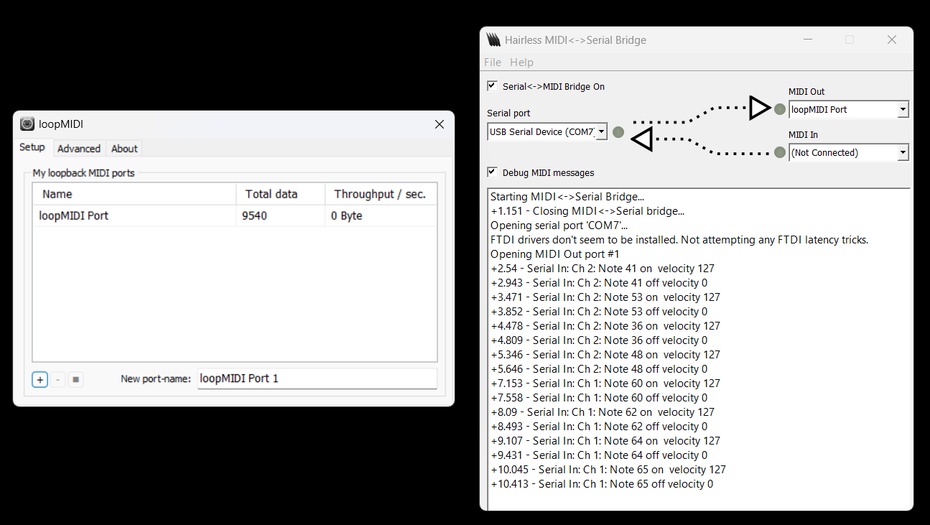Select the loopMIDI Port row in ports list
This screenshot has height=525, width=930.
point(235,216)
